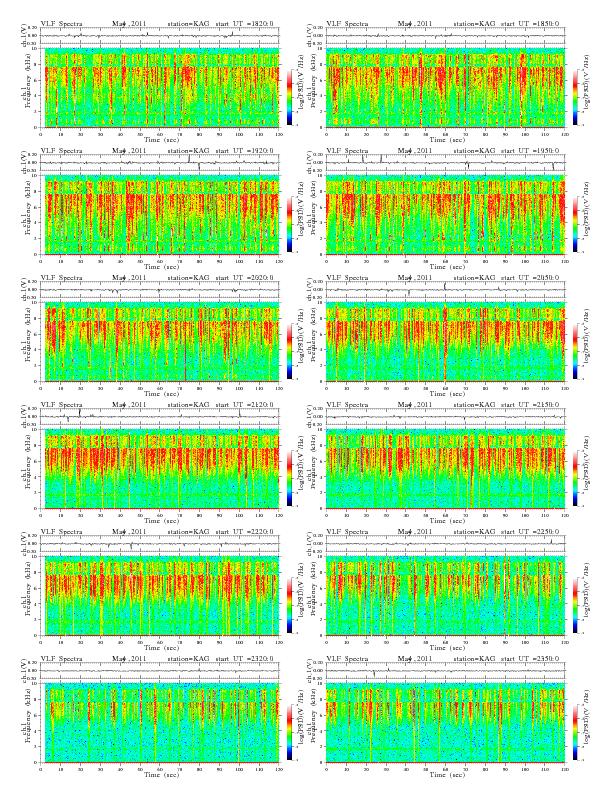The height and width of the screenshot is (792, 612).
Task: Select the ch.1 waveform strip above the 2320 spectrogram
Action: pos(160,671)
